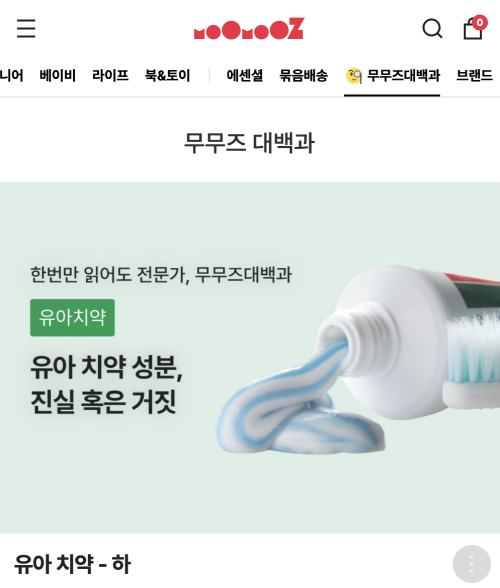Click the 무무즈 대백과 page heading

click(249, 143)
